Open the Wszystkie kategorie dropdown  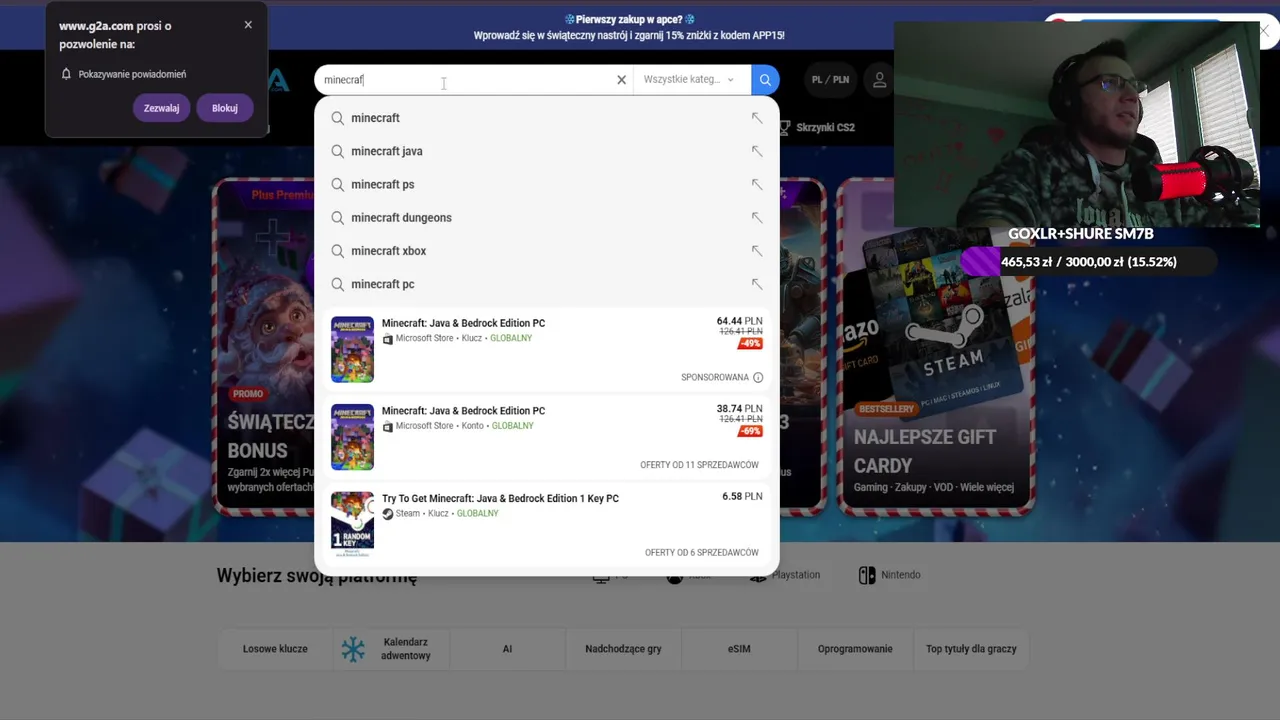click(x=689, y=80)
